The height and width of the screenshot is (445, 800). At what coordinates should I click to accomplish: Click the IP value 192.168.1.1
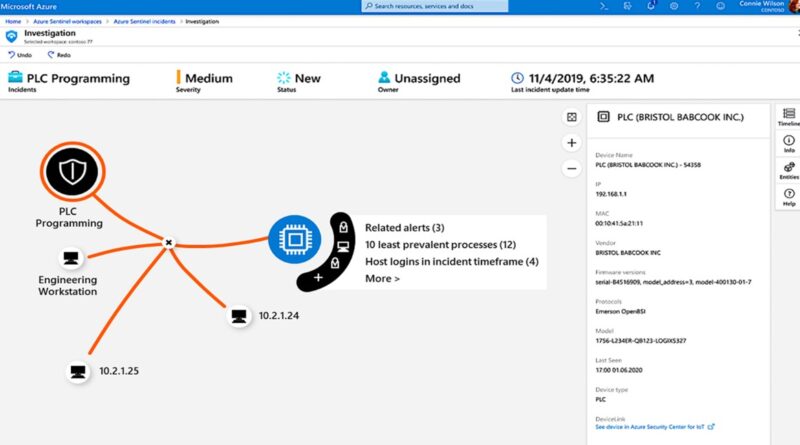[x=611, y=194]
